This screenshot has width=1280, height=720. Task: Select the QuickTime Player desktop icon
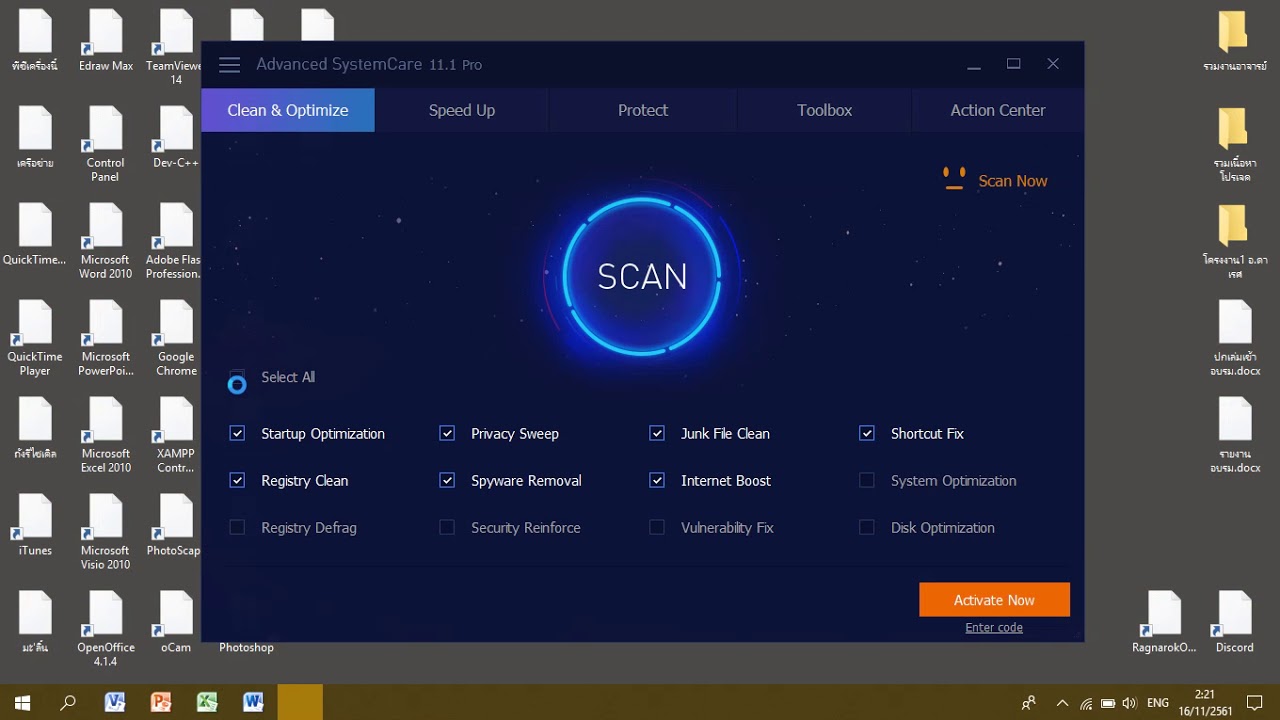(35, 337)
